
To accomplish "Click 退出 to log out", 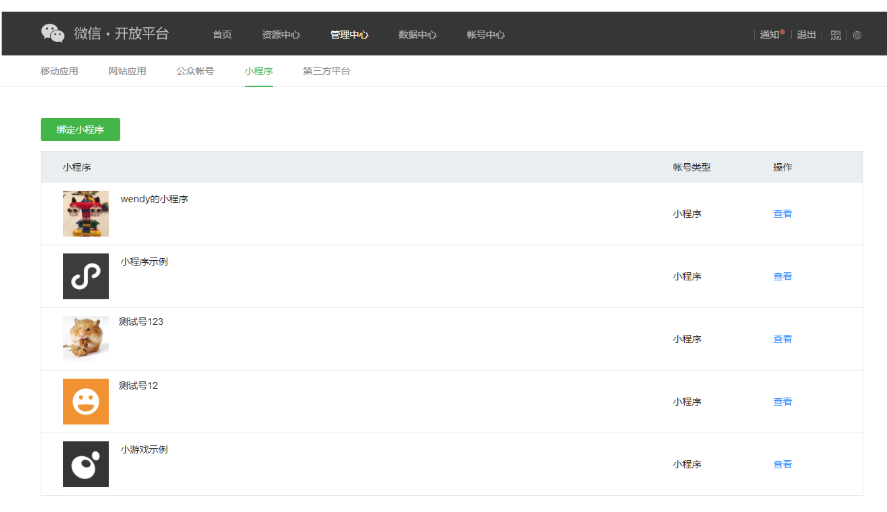I will pyautogui.click(x=806, y=35).
